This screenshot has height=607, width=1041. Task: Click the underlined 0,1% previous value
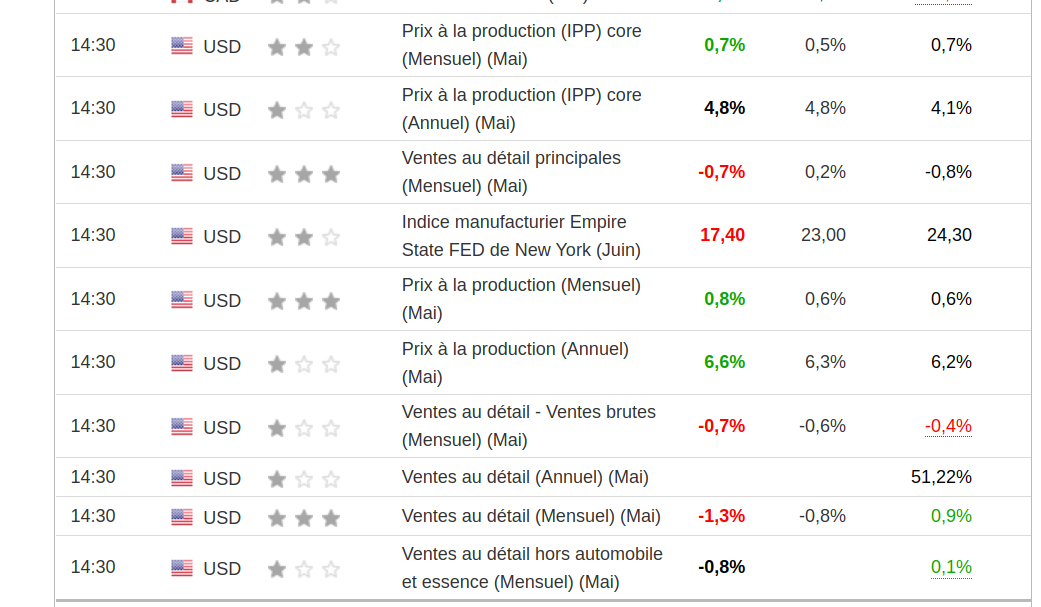(951, 567)
